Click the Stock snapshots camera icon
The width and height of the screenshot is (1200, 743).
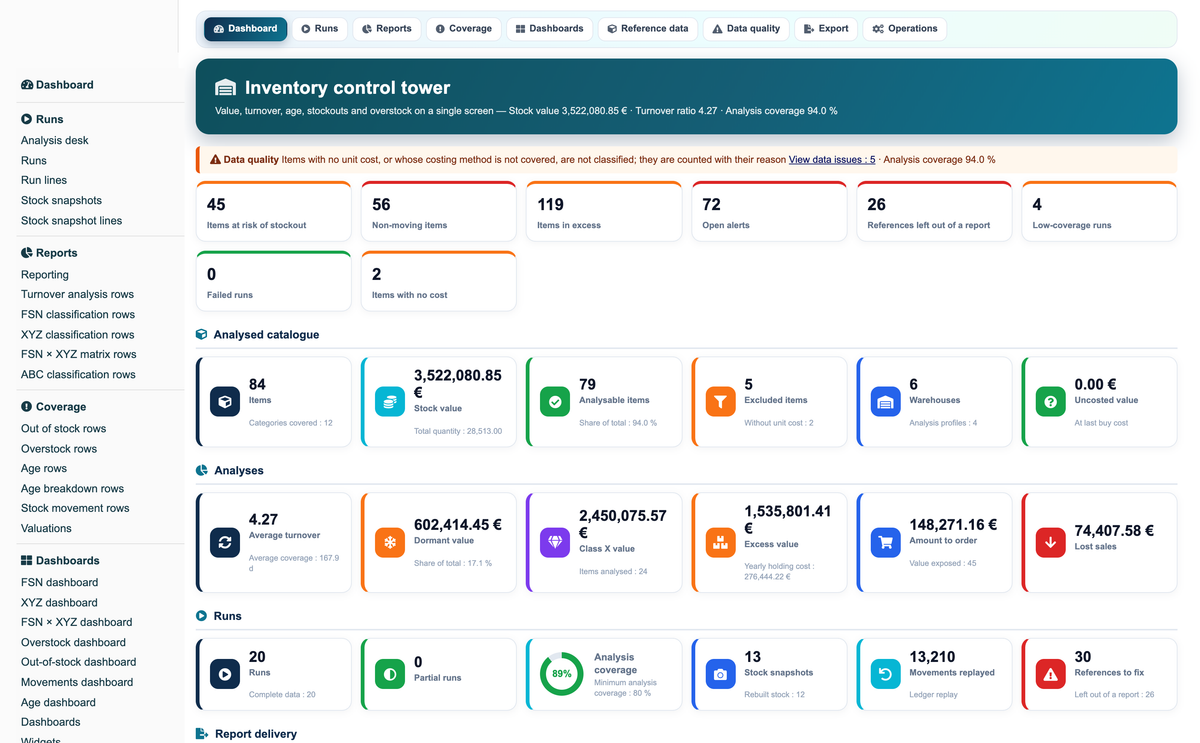point(720,675)
